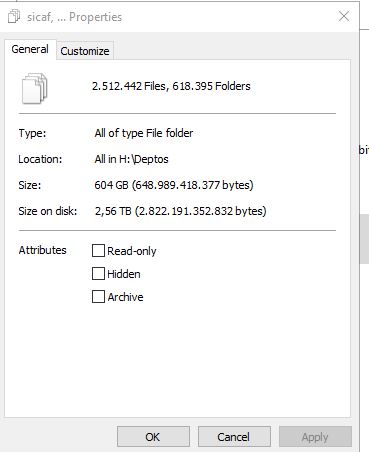Click the "Attributes" label
The height and width of the screenshot is (452, 369).
[x=42, y=250]
